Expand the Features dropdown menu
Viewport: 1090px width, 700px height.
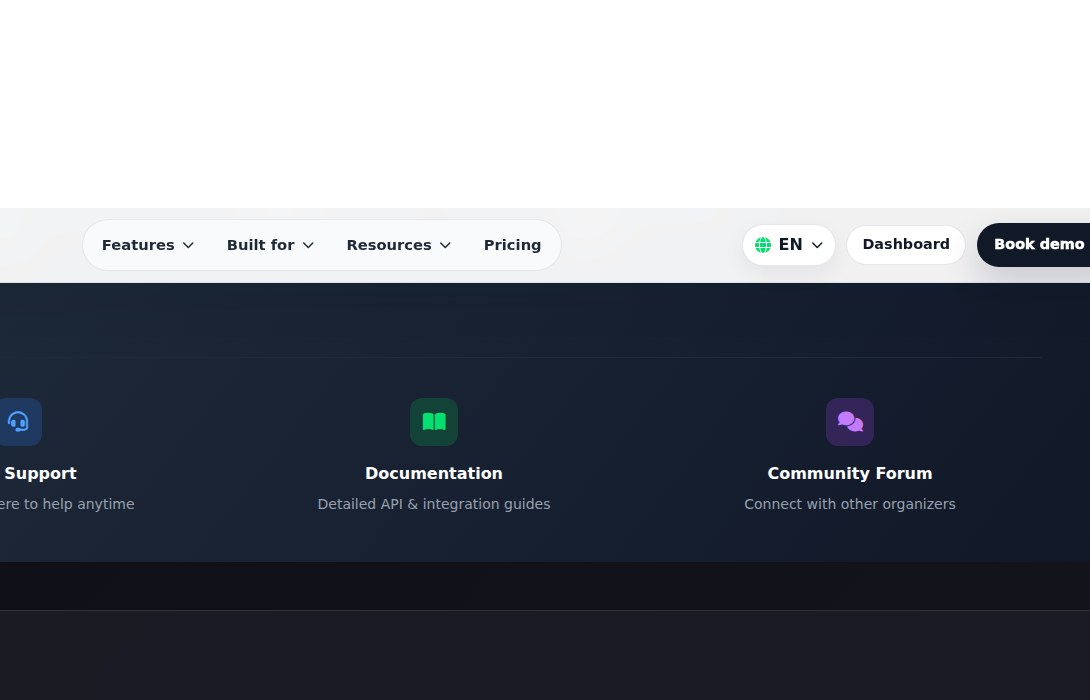click(147, 245)
